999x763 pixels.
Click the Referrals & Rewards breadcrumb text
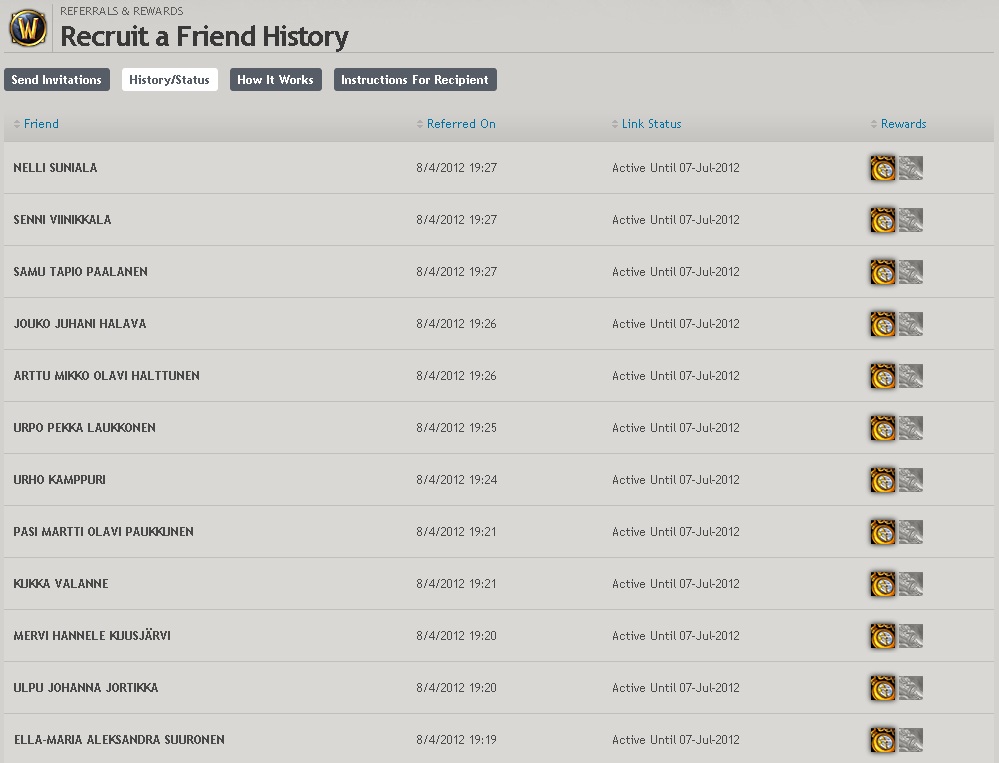point(121,11)
